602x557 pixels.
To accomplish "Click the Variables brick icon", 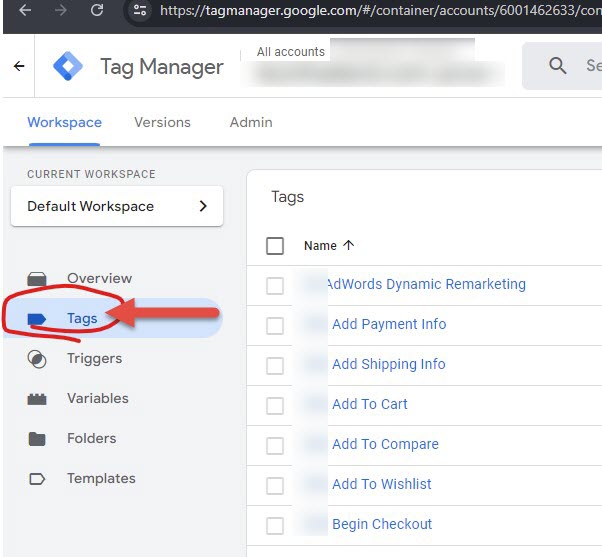I will 37,399.
